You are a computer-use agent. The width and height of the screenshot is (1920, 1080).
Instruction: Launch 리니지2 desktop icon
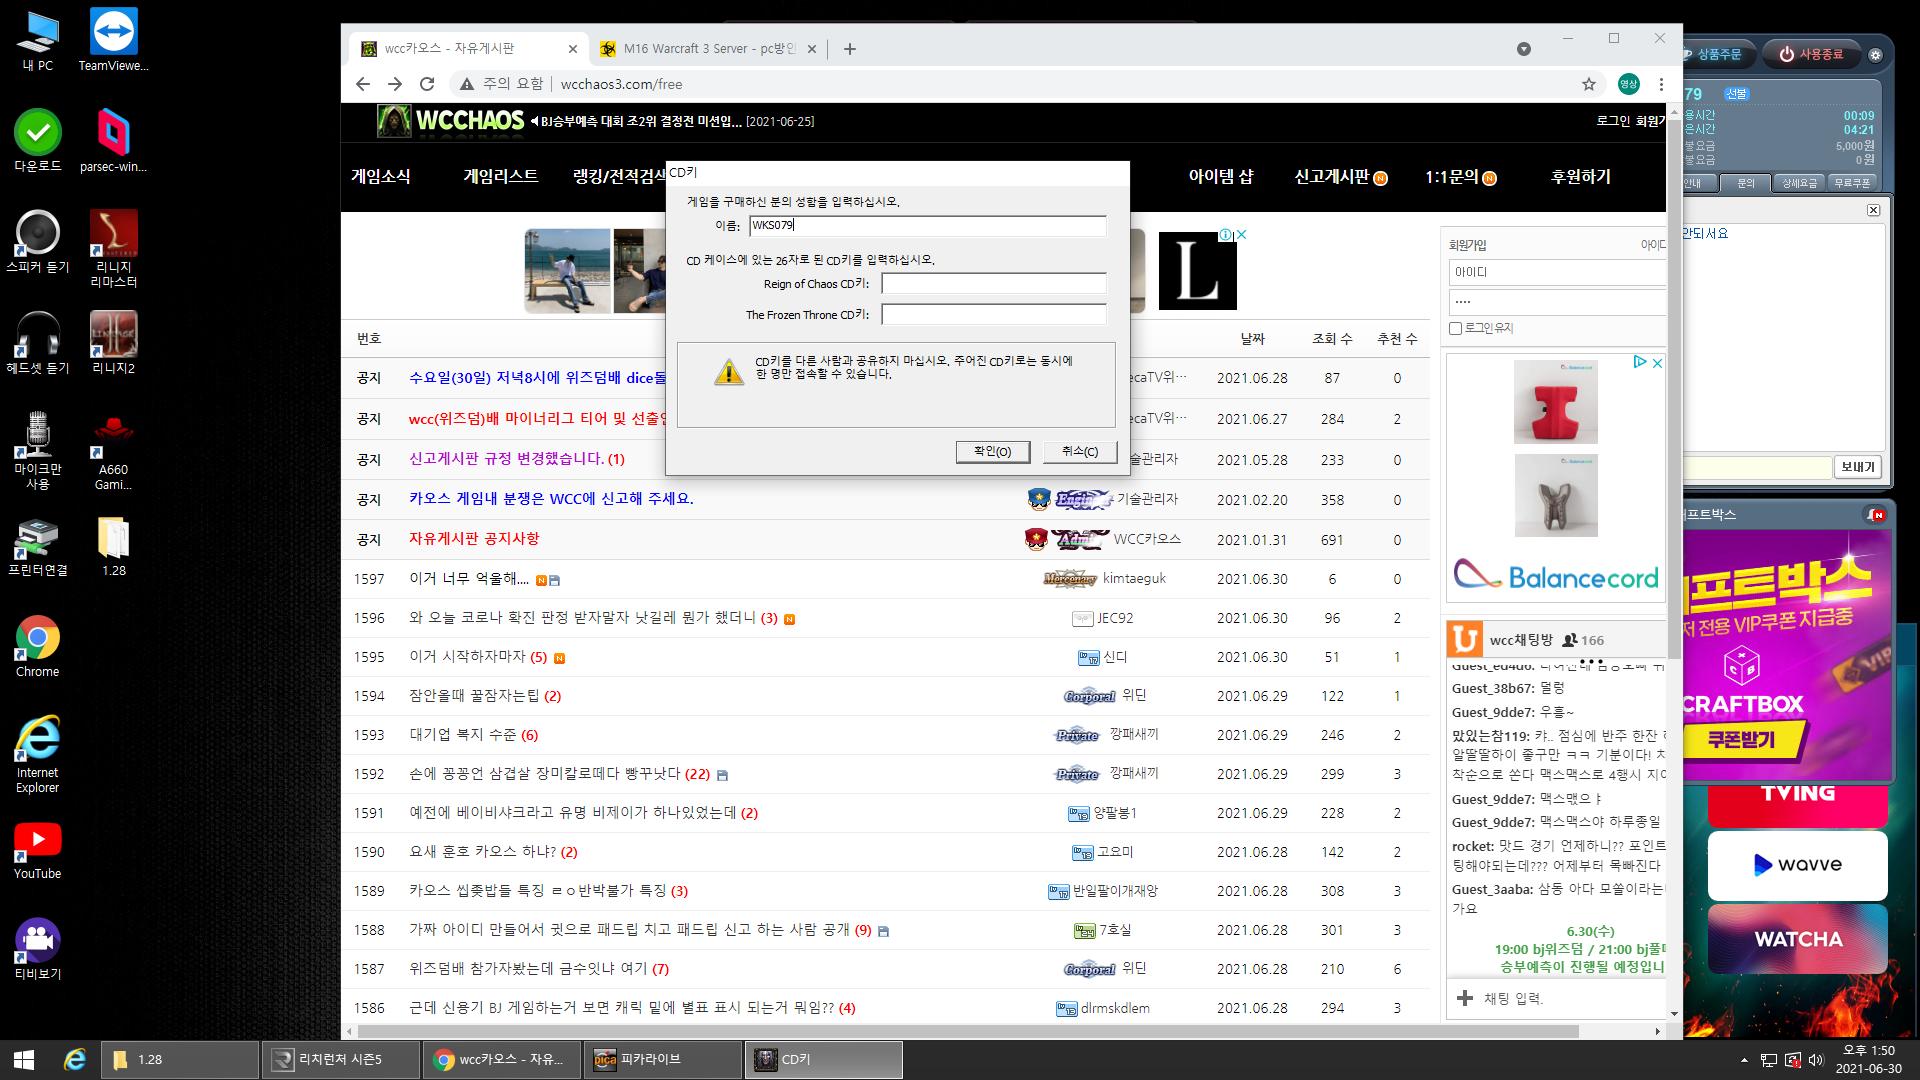pos(113,343)
